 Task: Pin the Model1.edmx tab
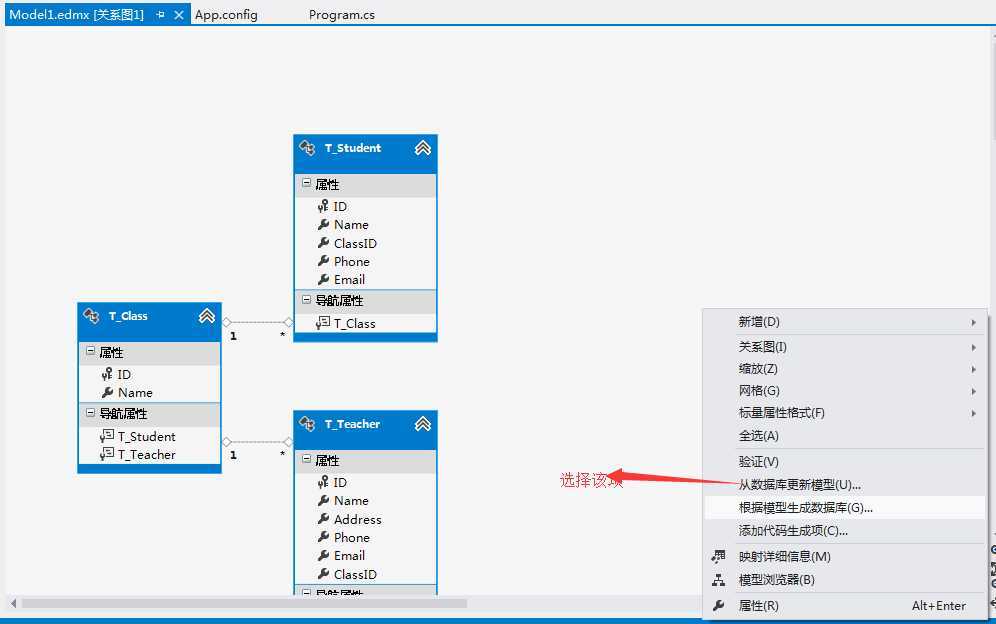[160, 14]
